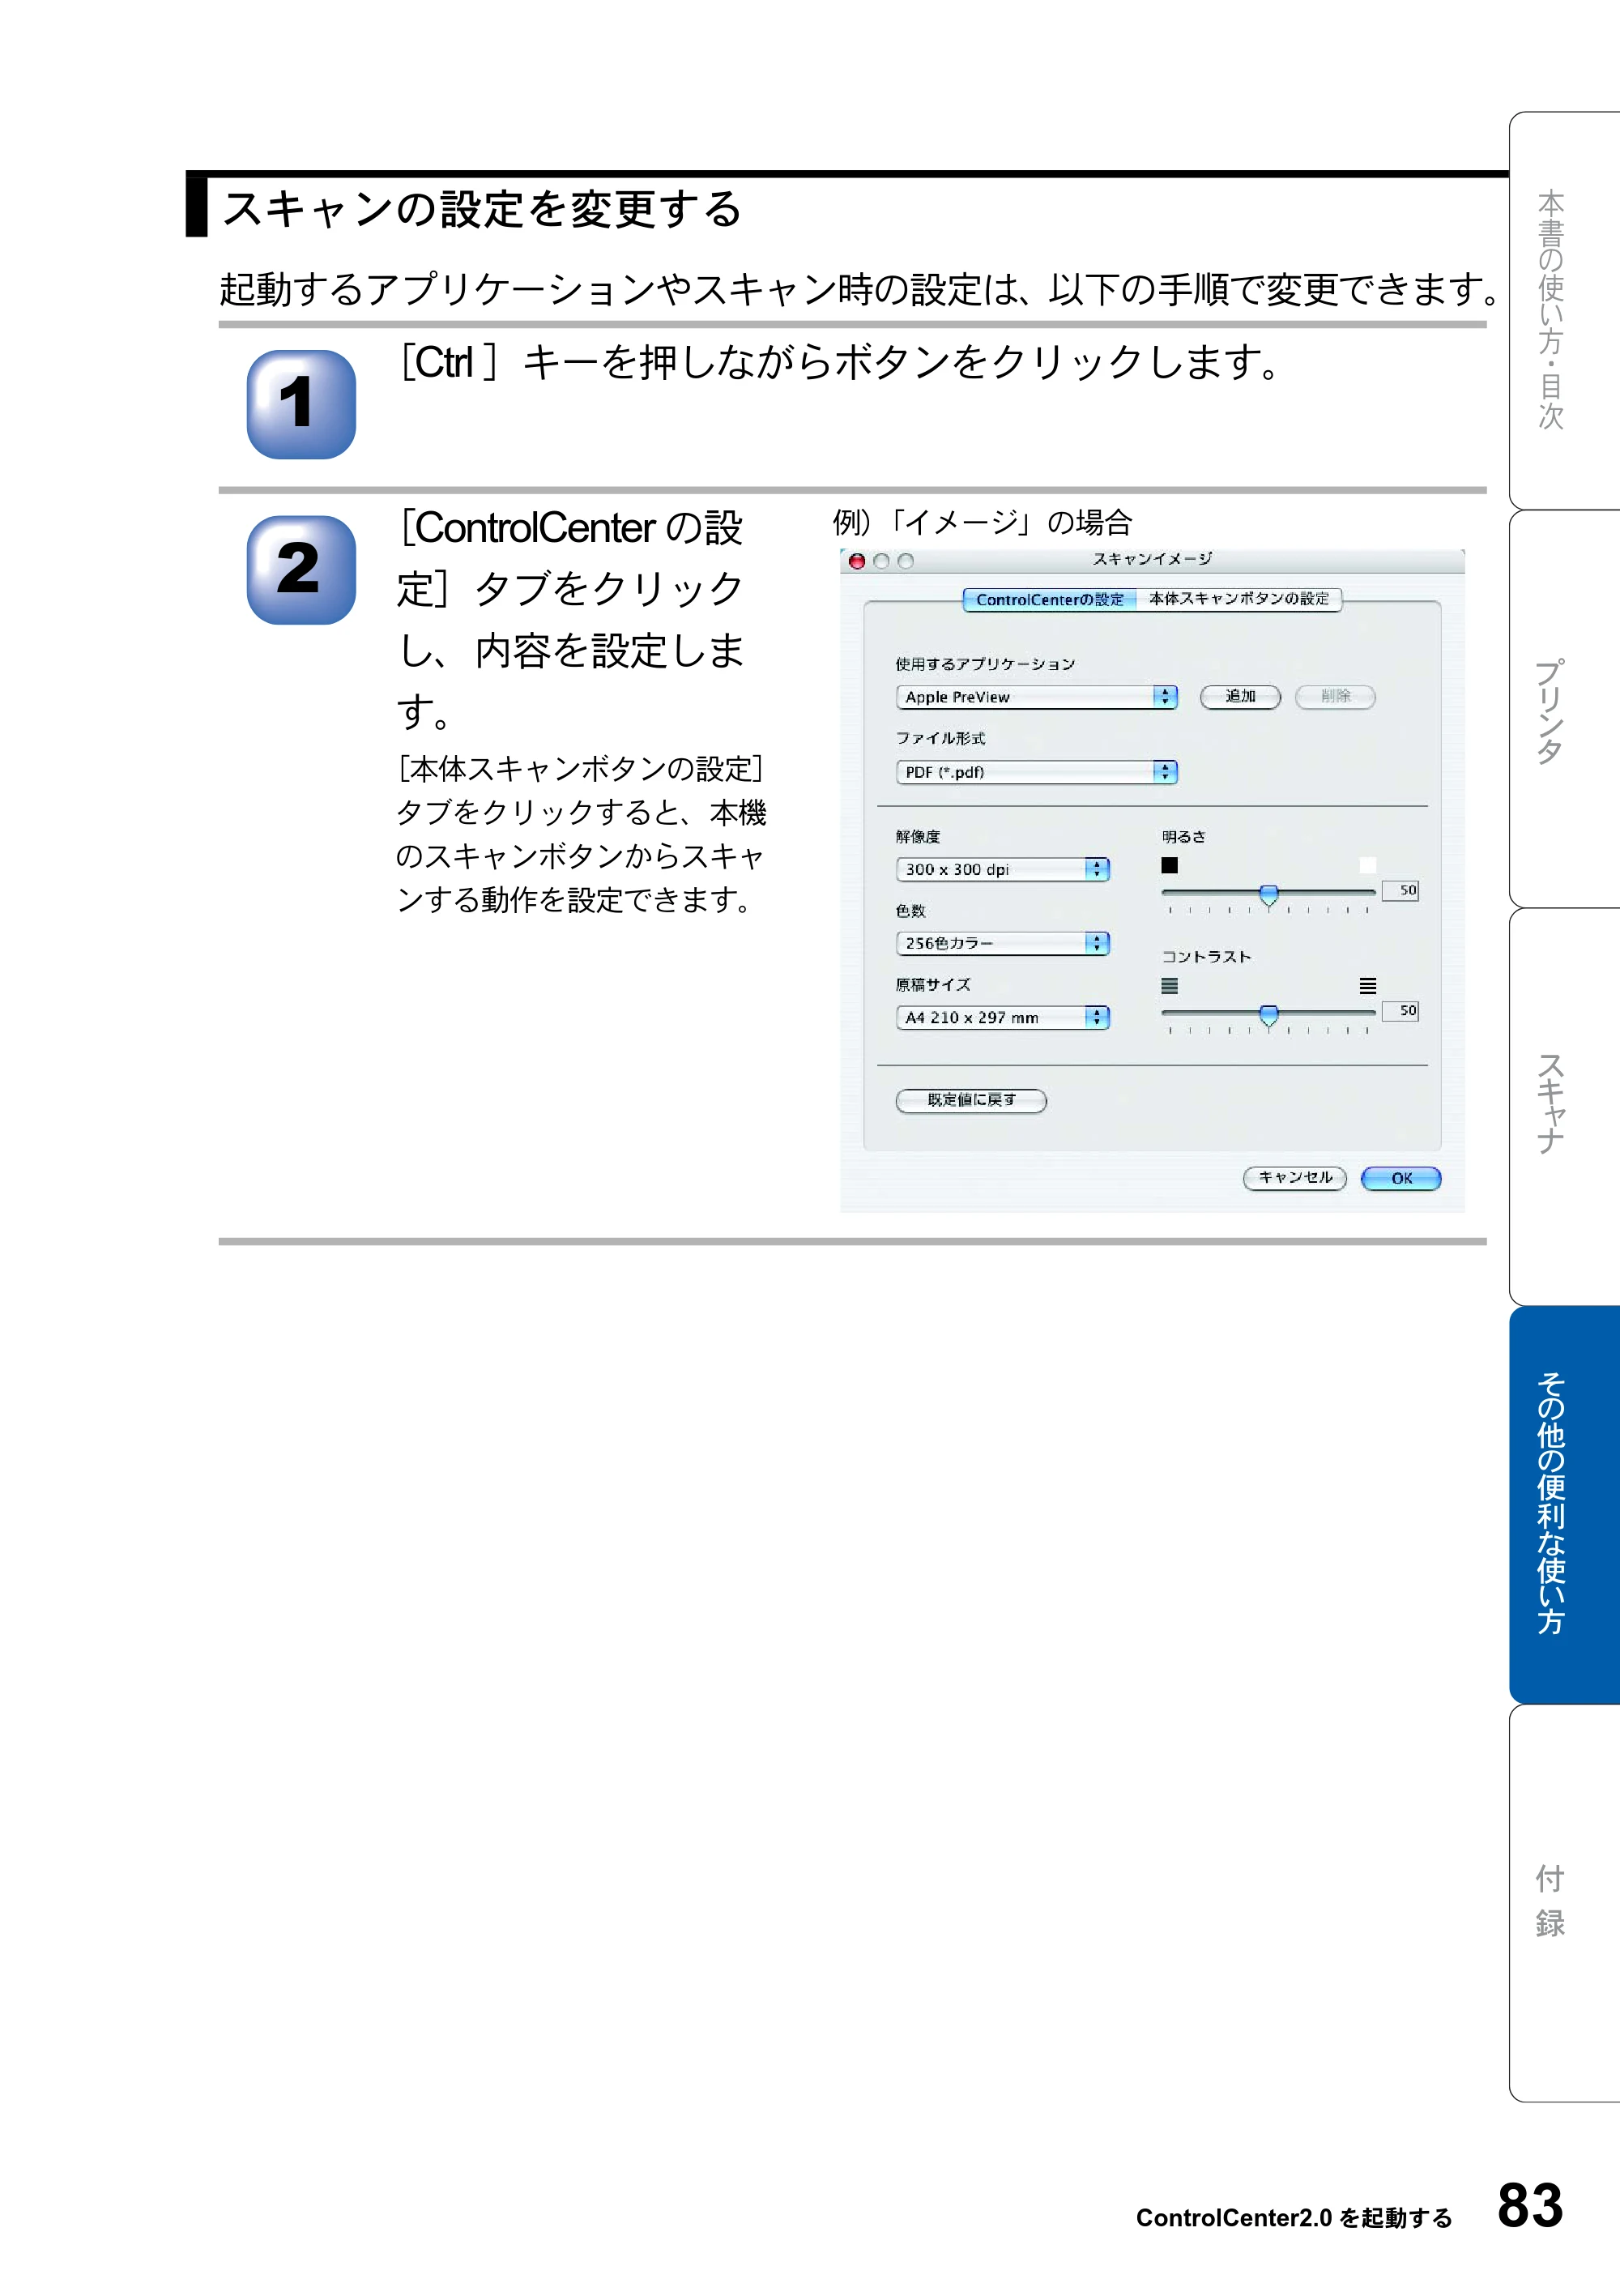
Task: Open the 256色カラー color dropdown
Action: pos(1002,943)
